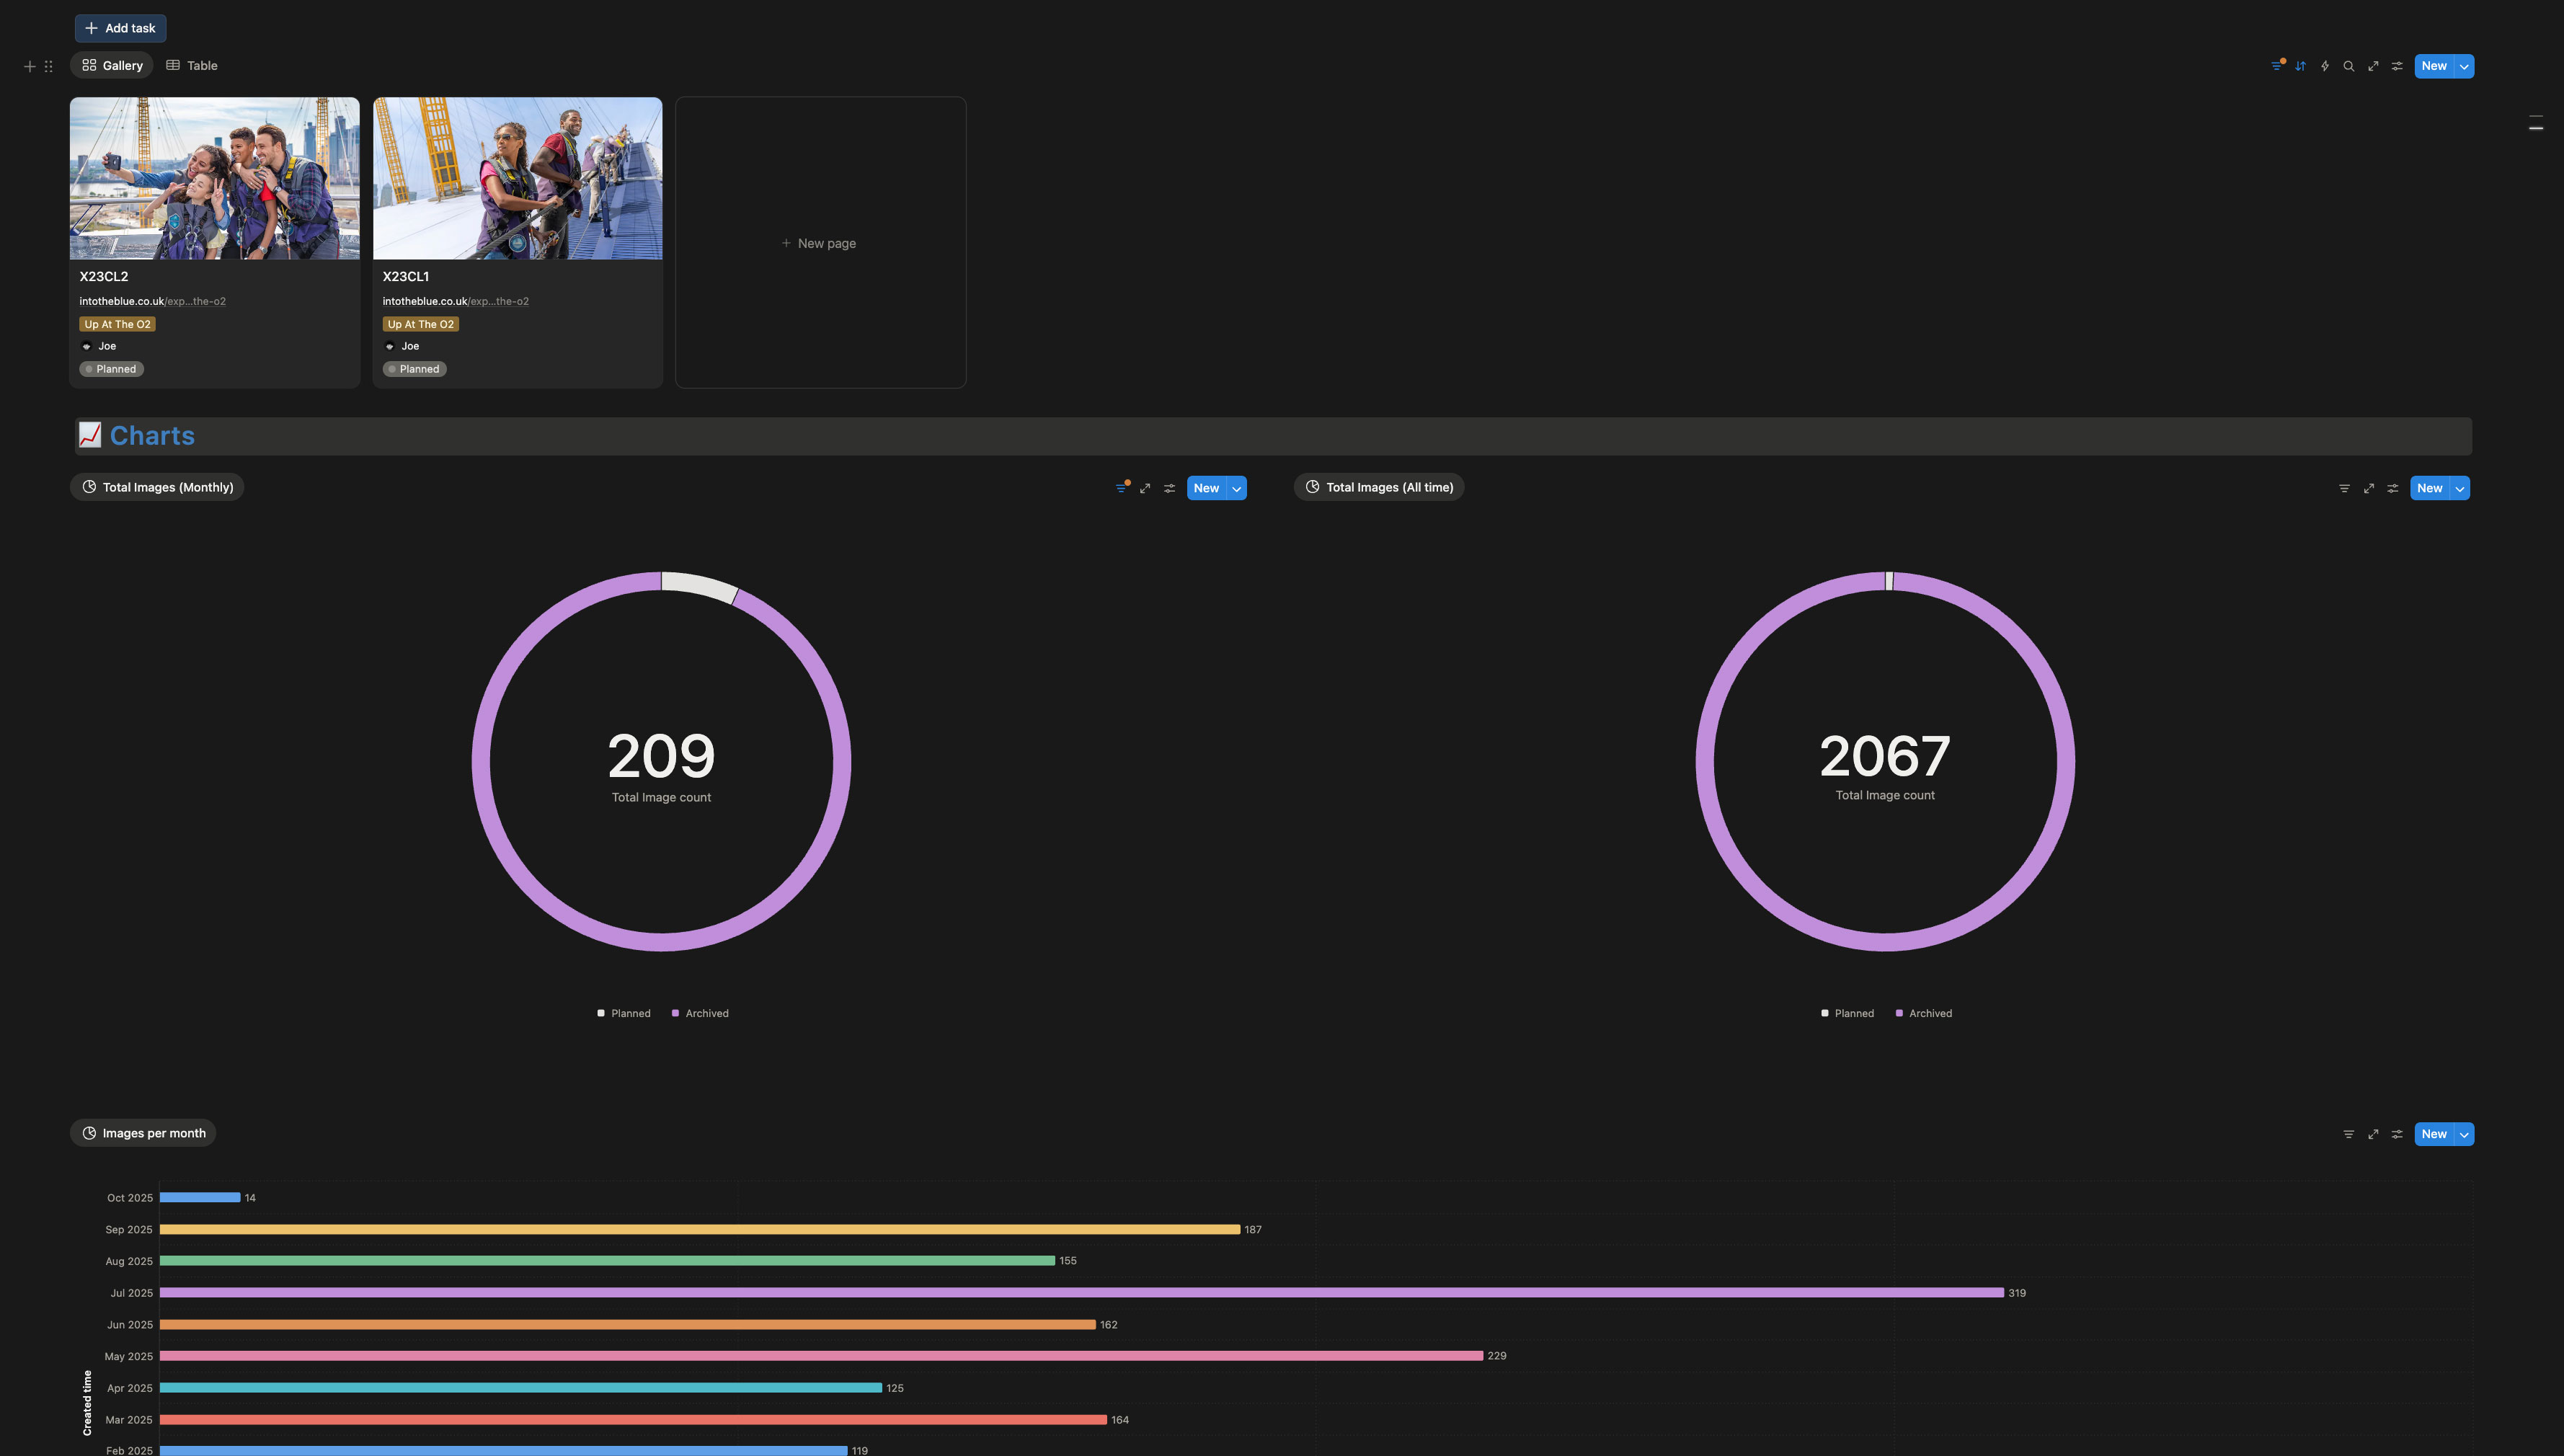
Task: Toggle the Planned legend under the monthly donut
Action: point(624,1013)
